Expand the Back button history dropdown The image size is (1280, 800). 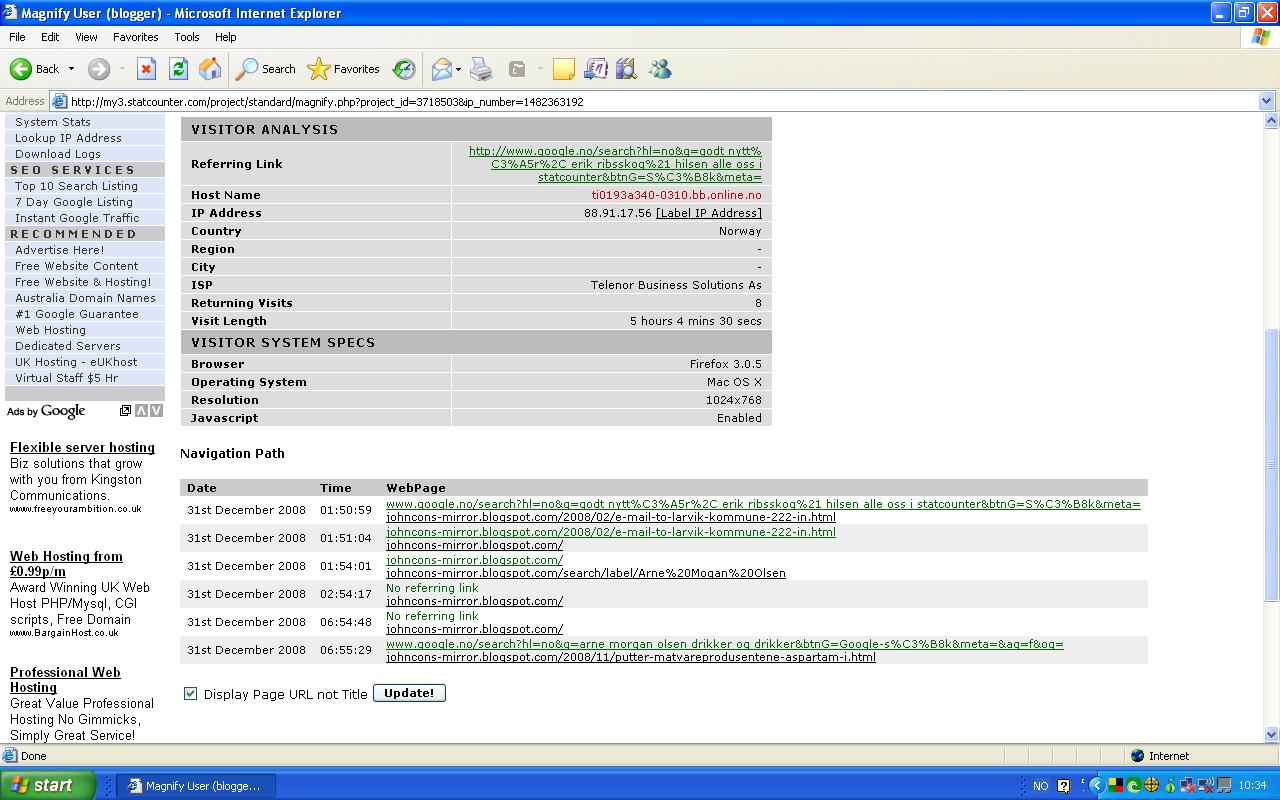coord(71,69)
